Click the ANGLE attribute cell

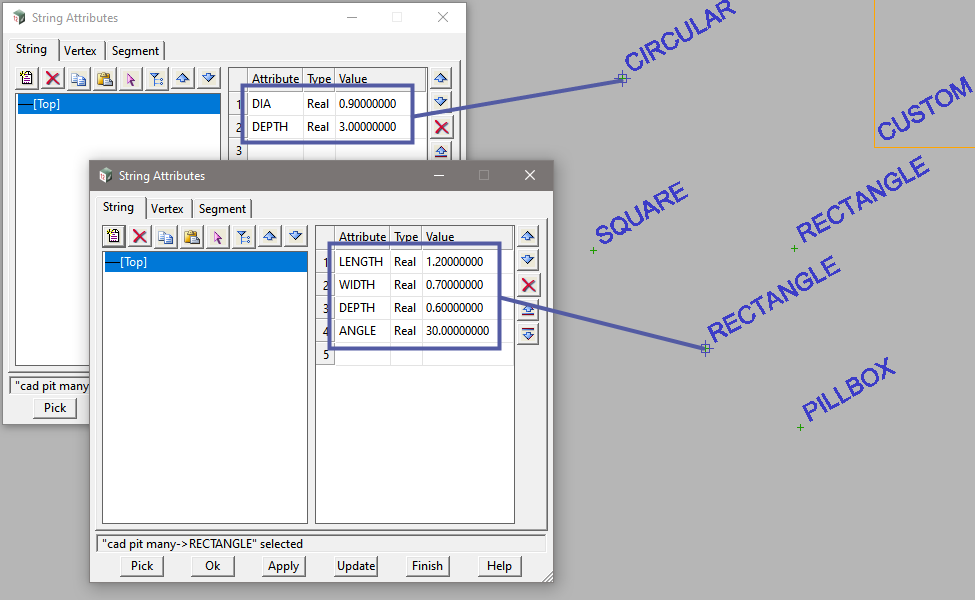click(x=363, y=331)
